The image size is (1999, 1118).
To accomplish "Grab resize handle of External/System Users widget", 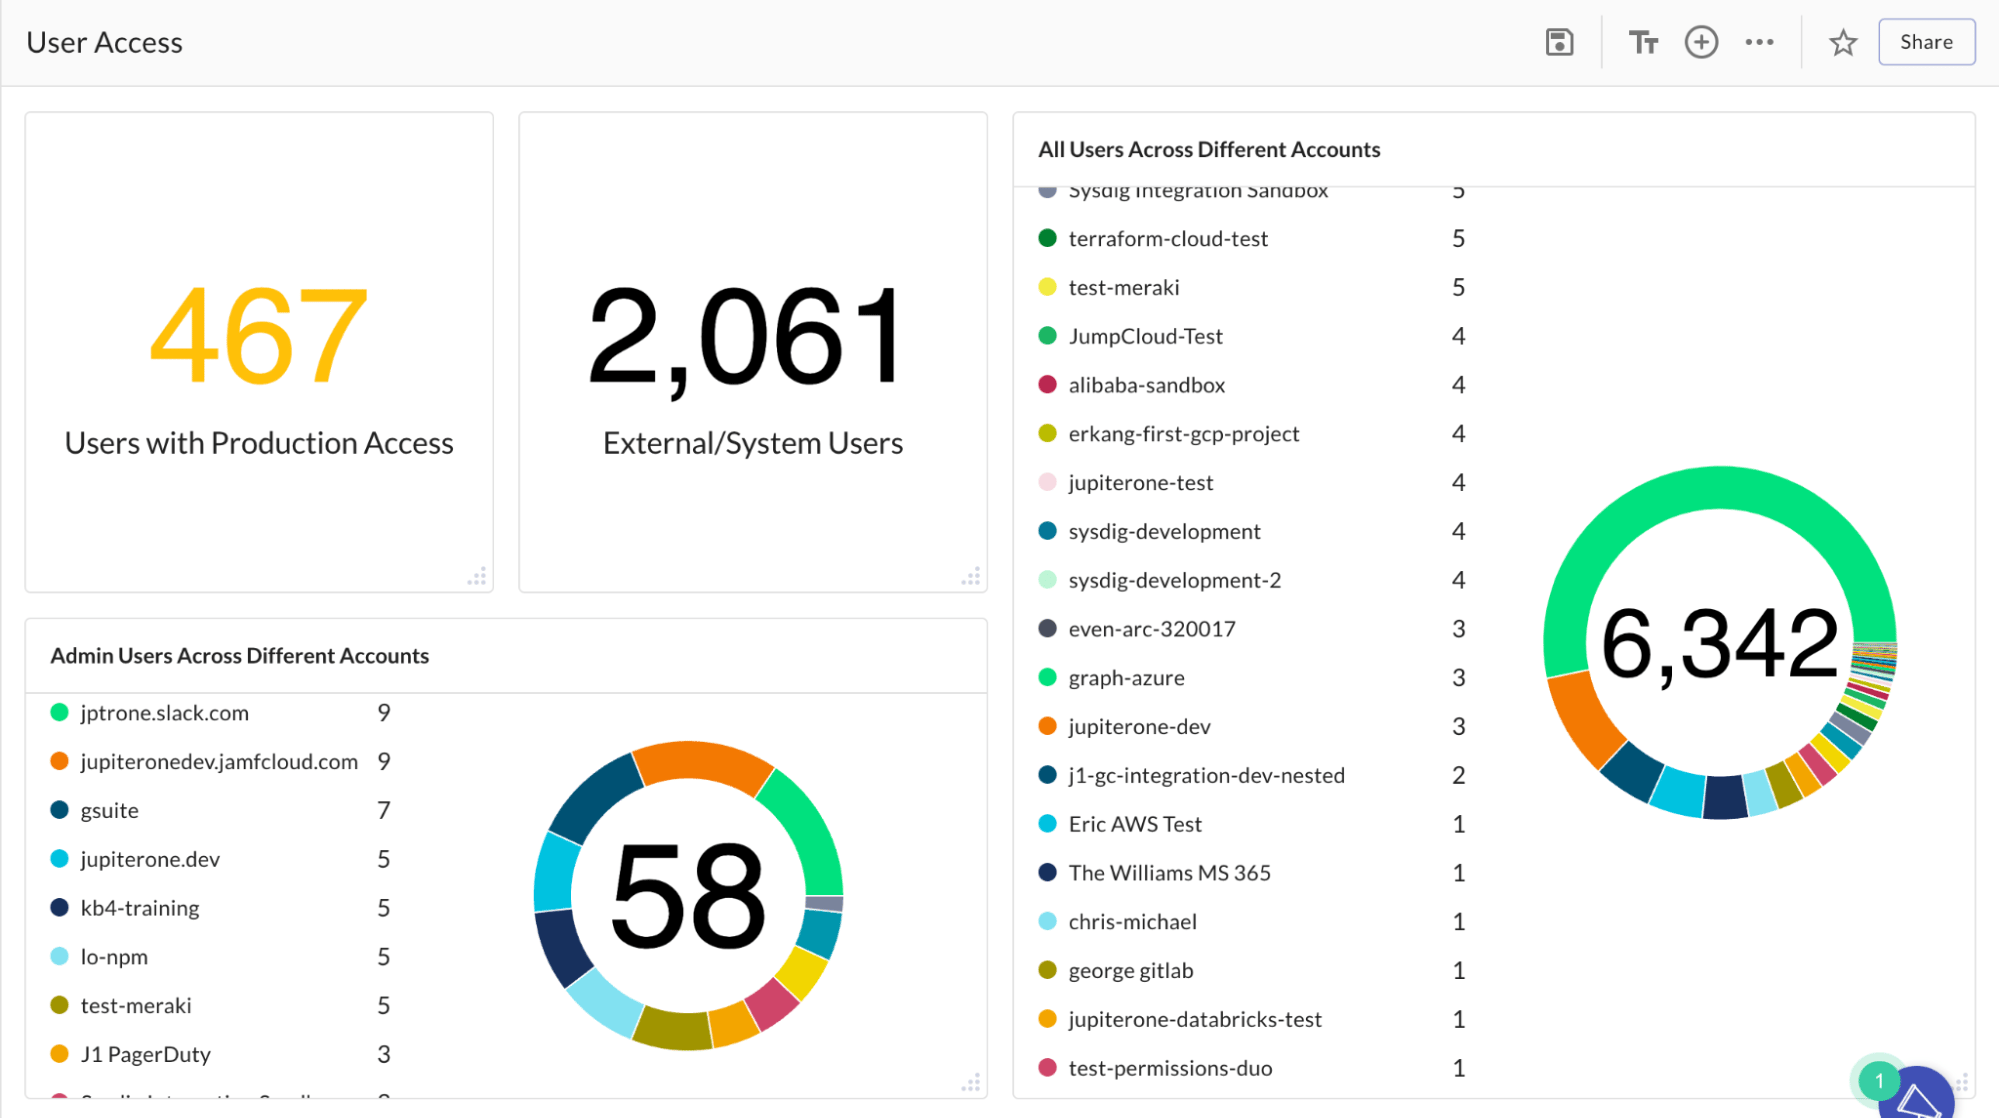I will 971,577.
